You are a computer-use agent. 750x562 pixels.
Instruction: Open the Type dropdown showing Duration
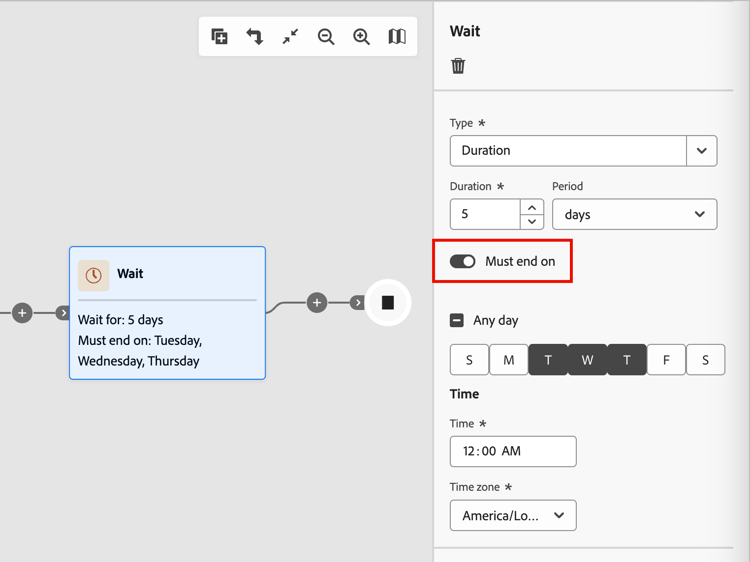point(583,151)
